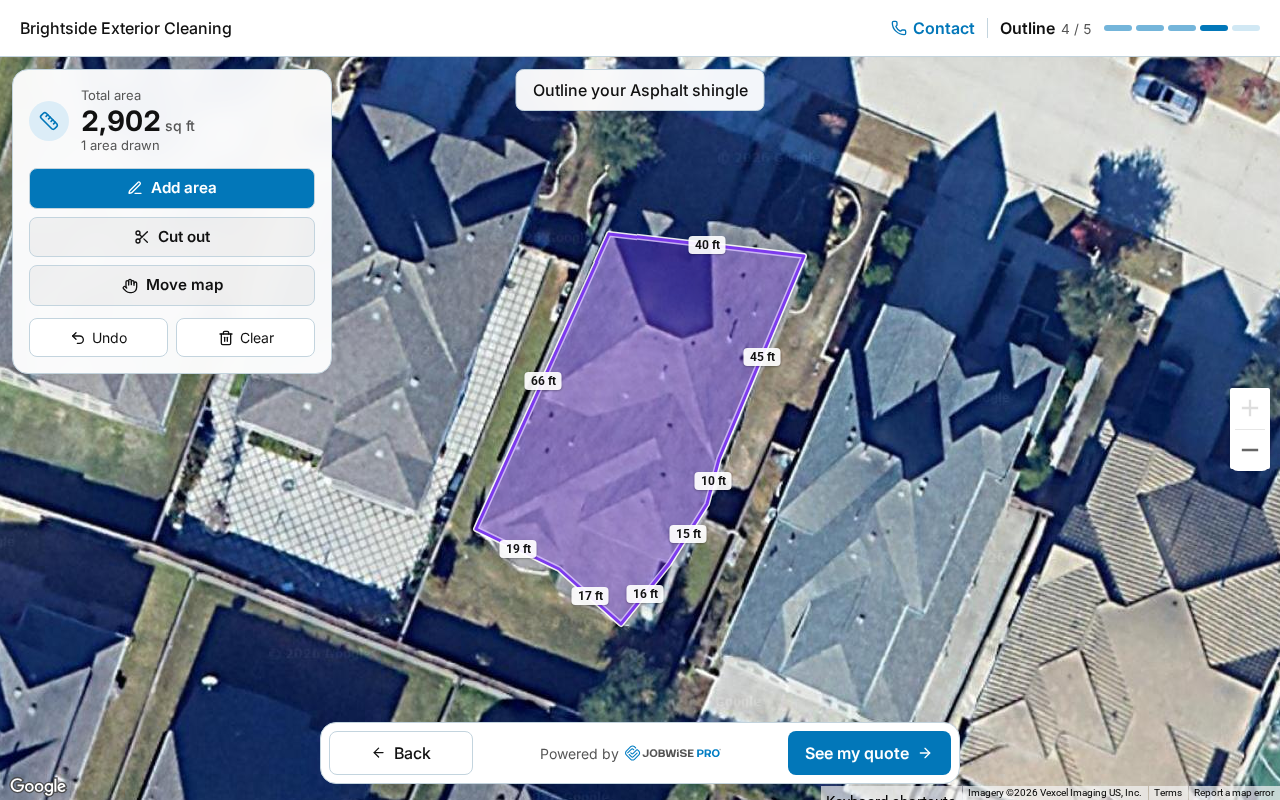Click the first progress step bar

[x=1118, y=28]
